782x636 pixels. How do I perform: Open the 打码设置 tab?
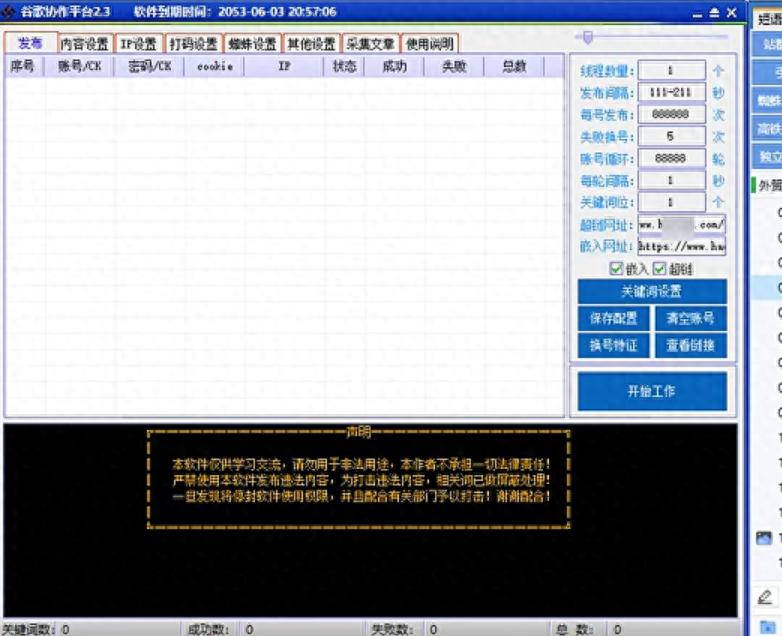click(x=194, y=44)
